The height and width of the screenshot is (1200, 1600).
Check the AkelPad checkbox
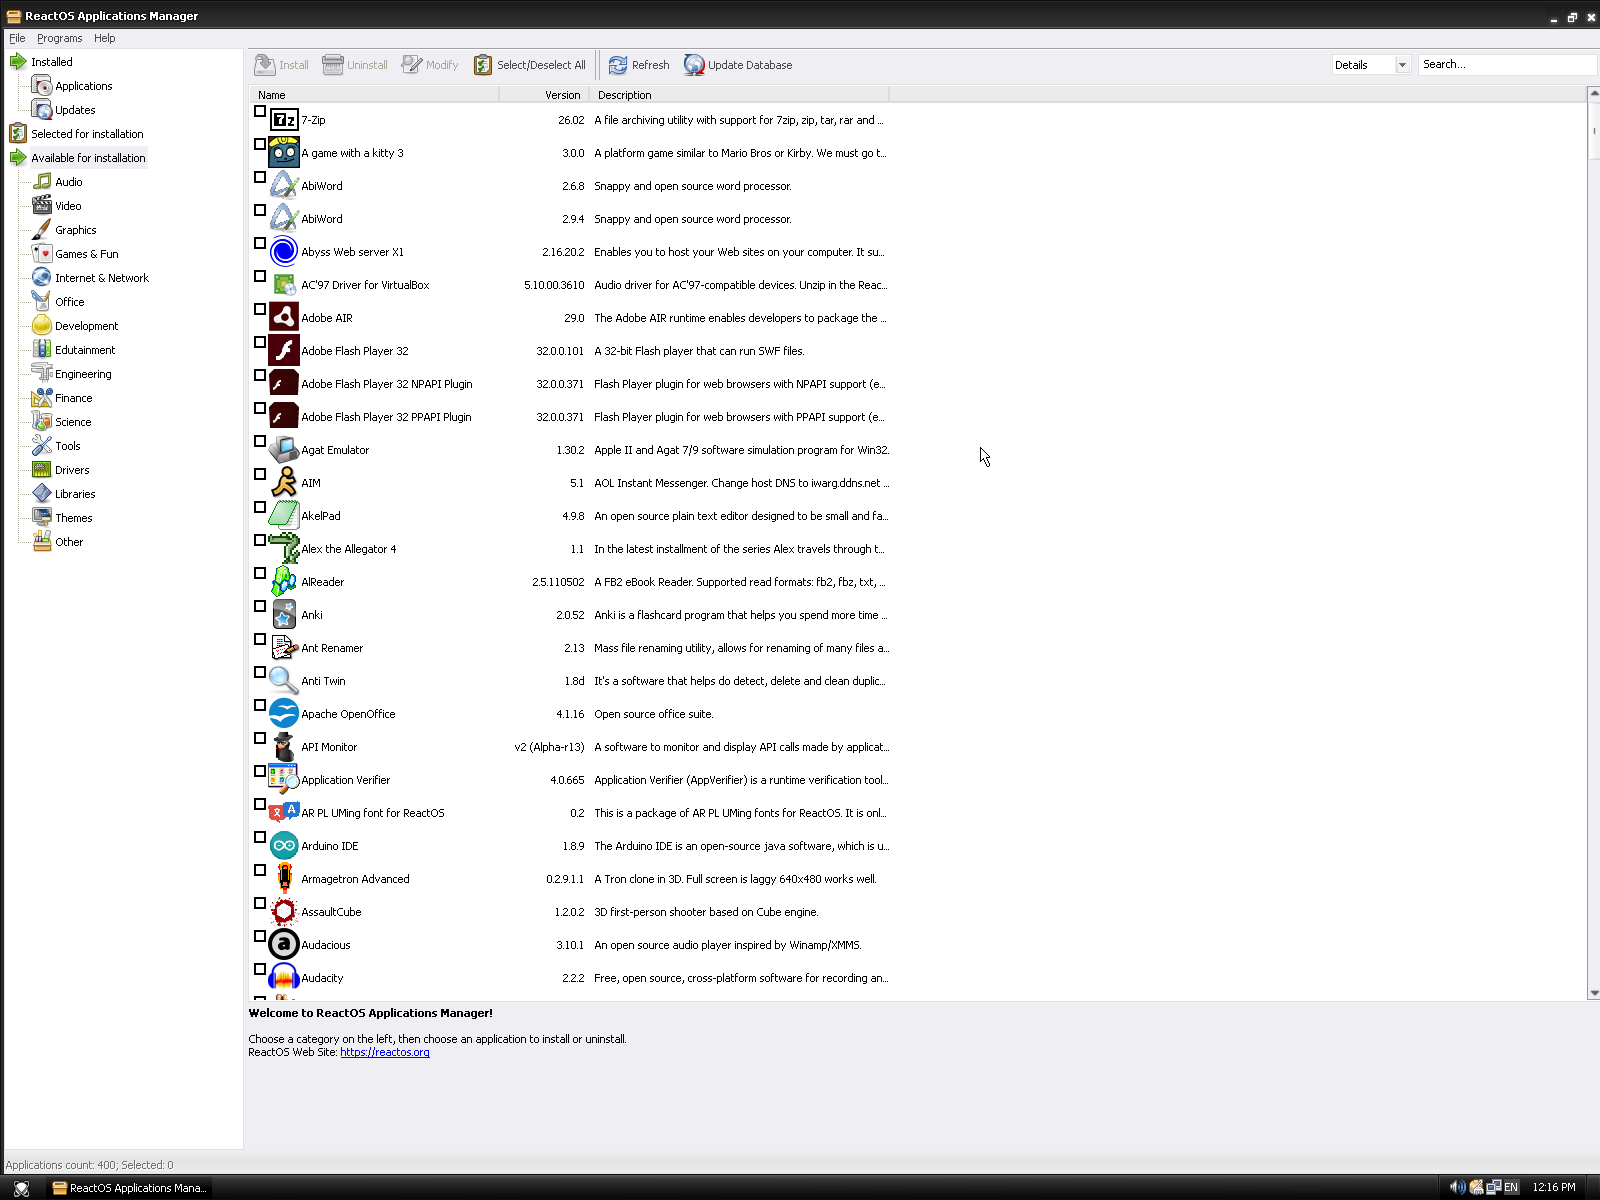(x=260, y=507)
